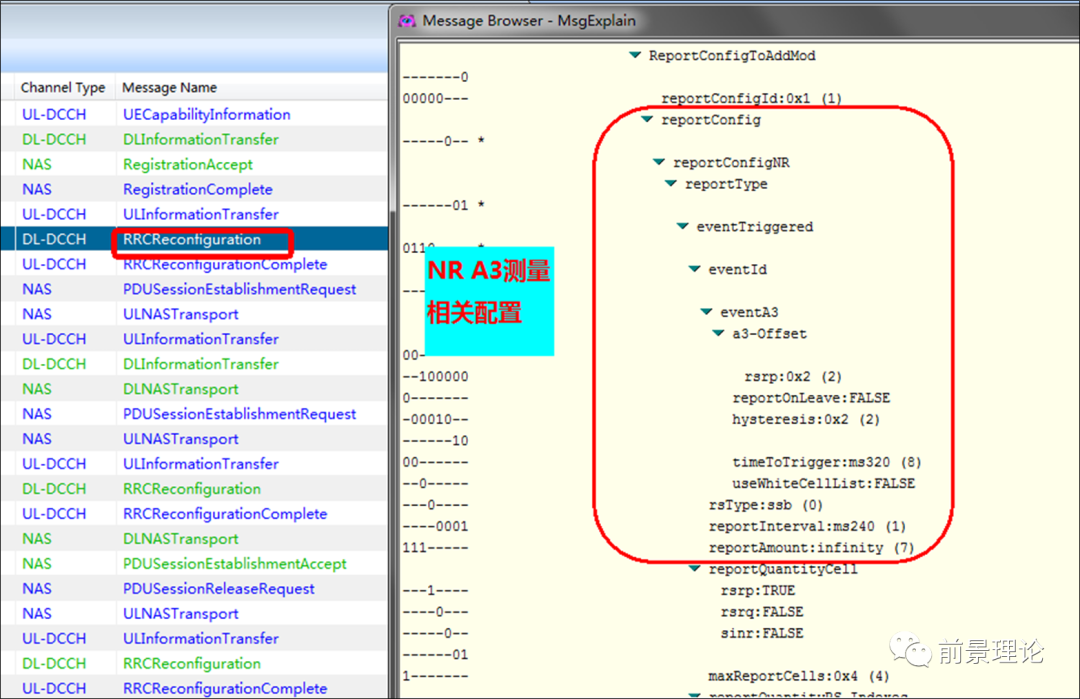Sort by the Channel Type column header
The image size is (1080, 699).
[62, 88]
